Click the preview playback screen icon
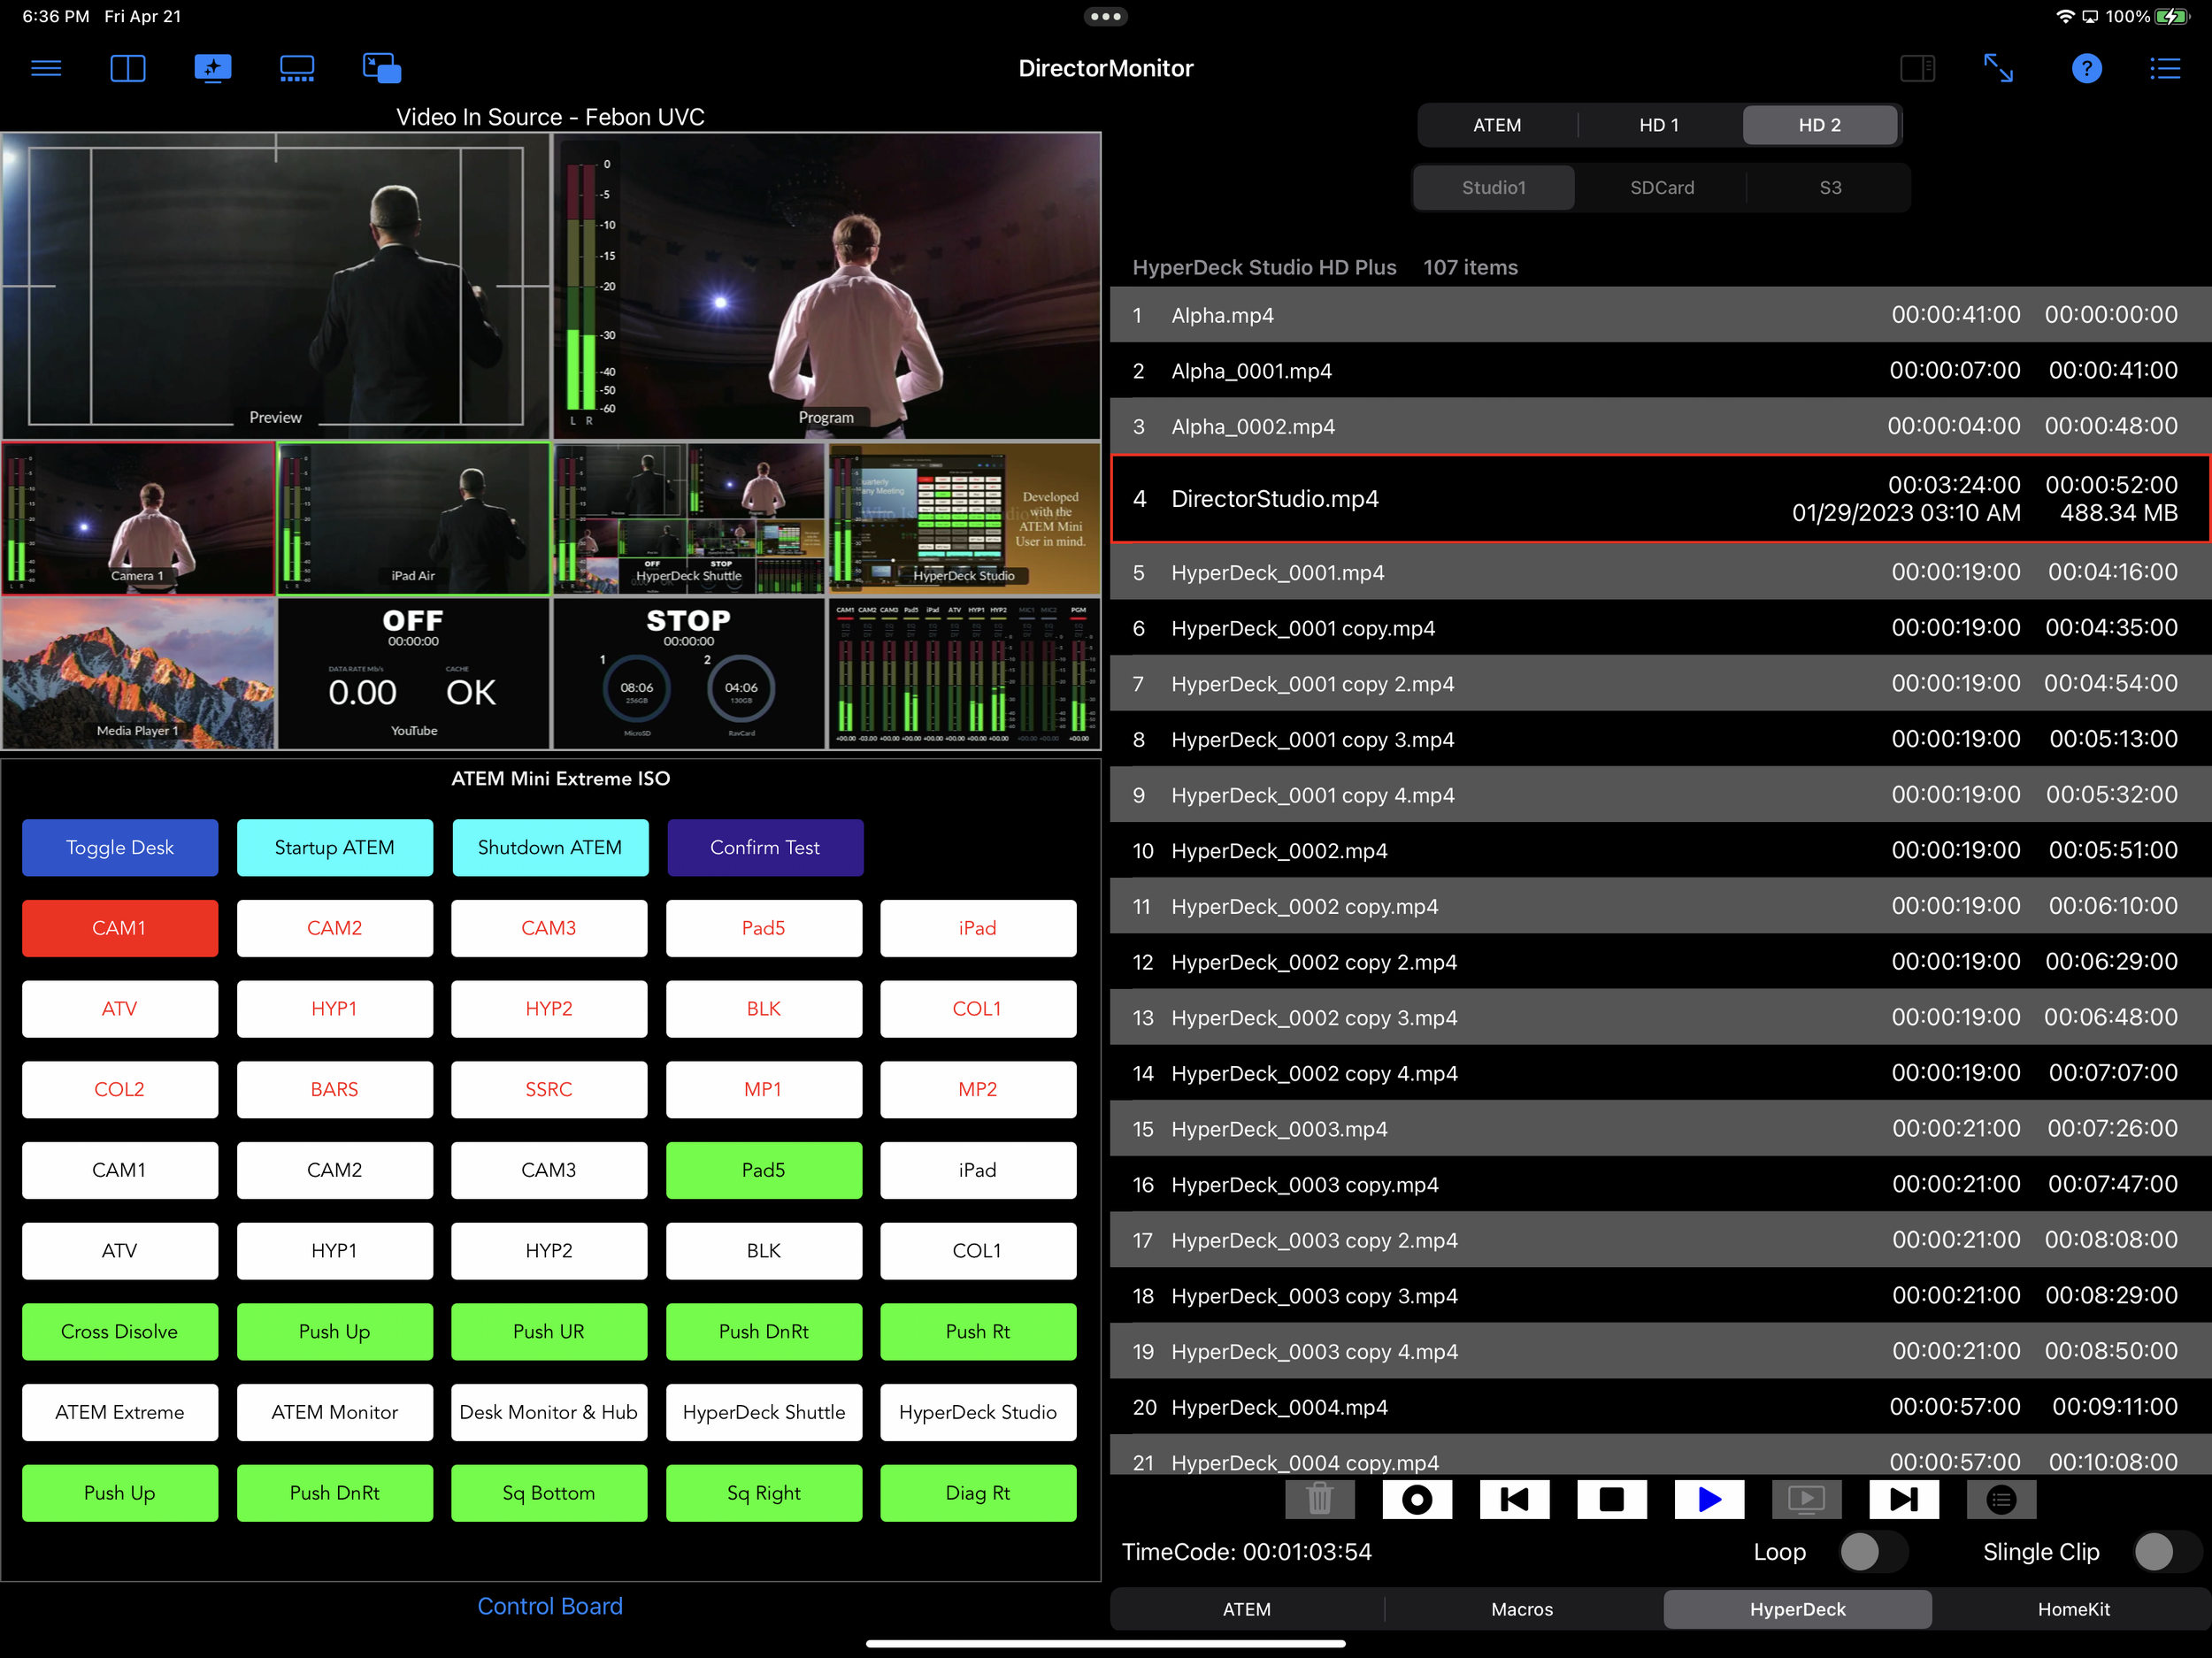 (1806, 1499)
